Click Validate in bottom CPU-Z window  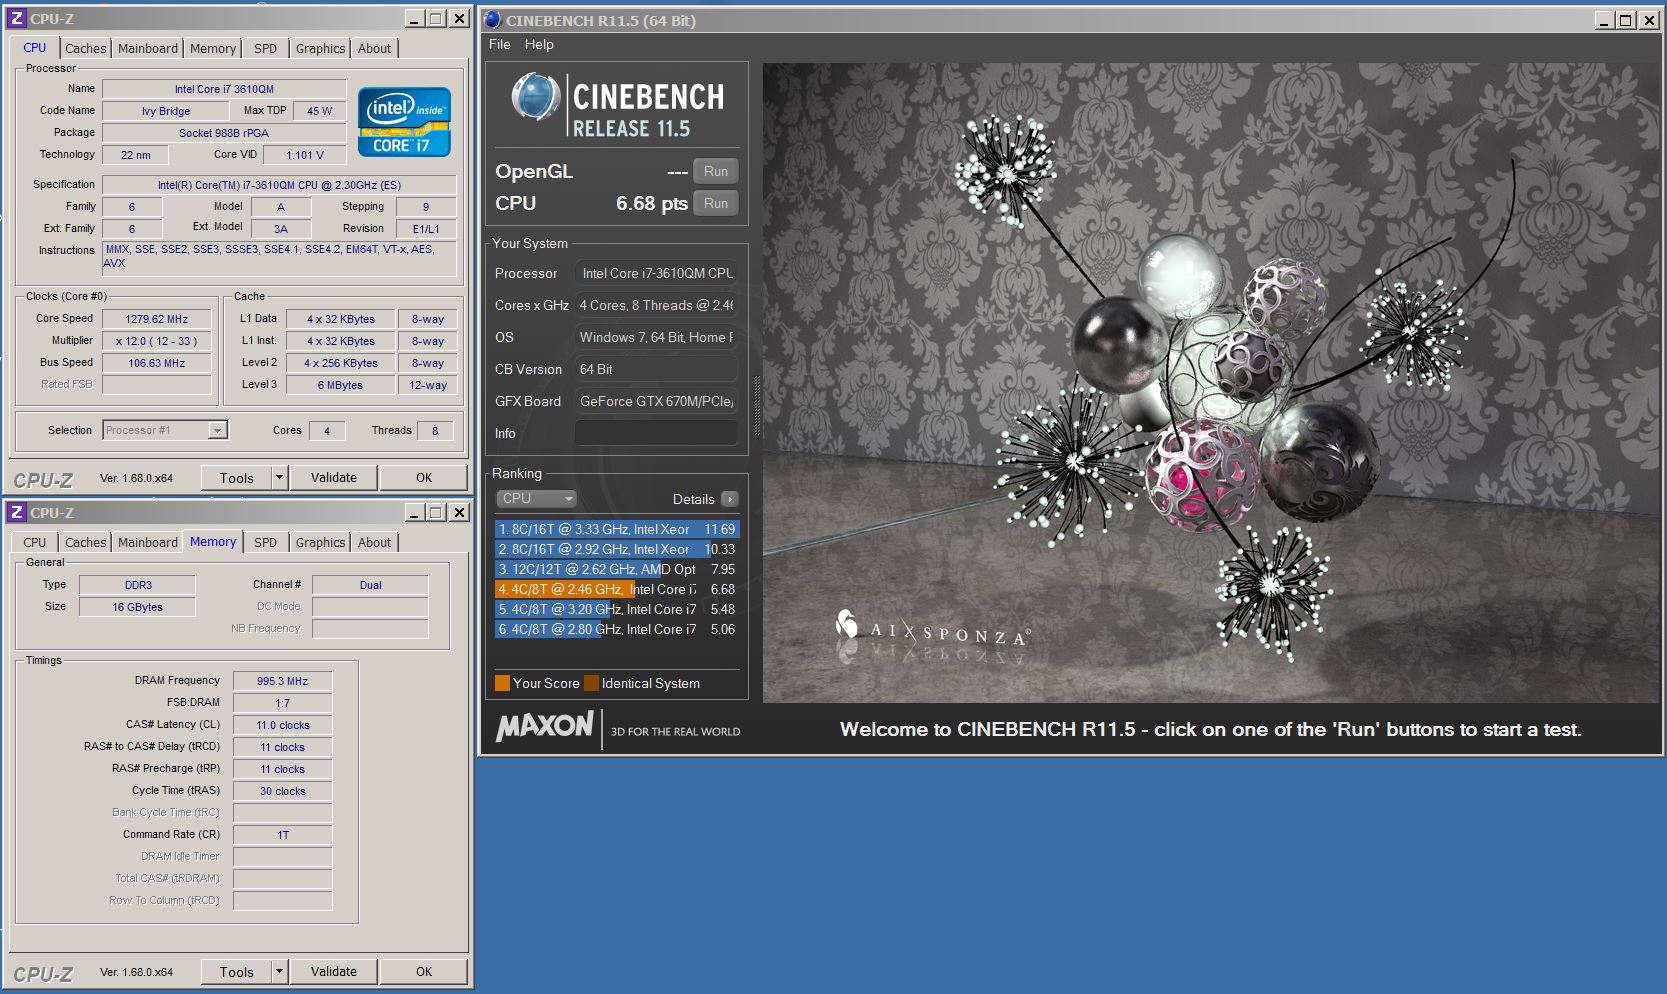click(334, 972)
